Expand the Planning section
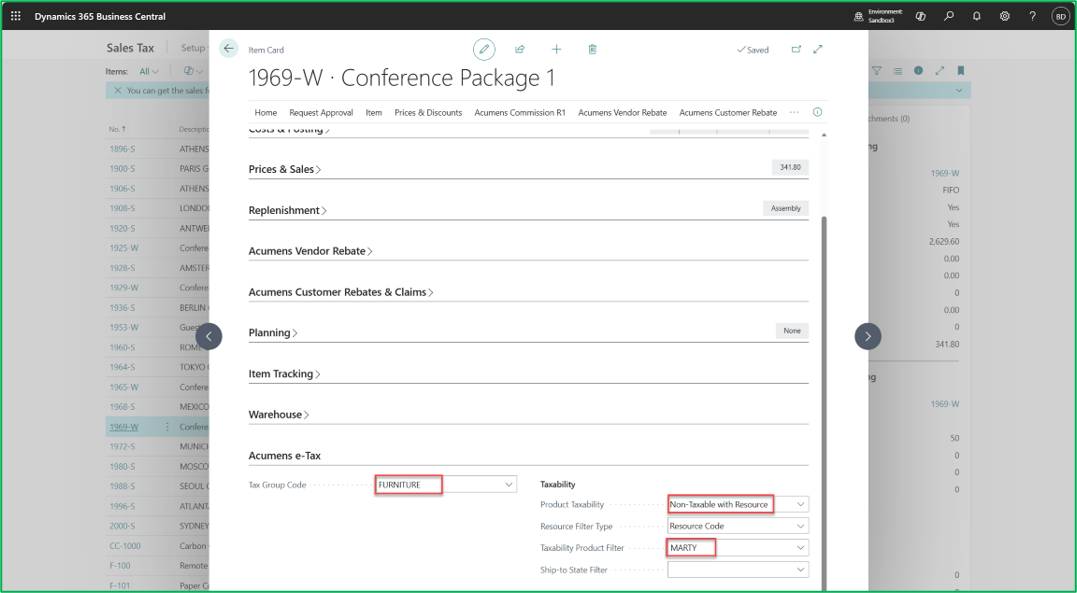1077x593 pixels. pos(273,333)
